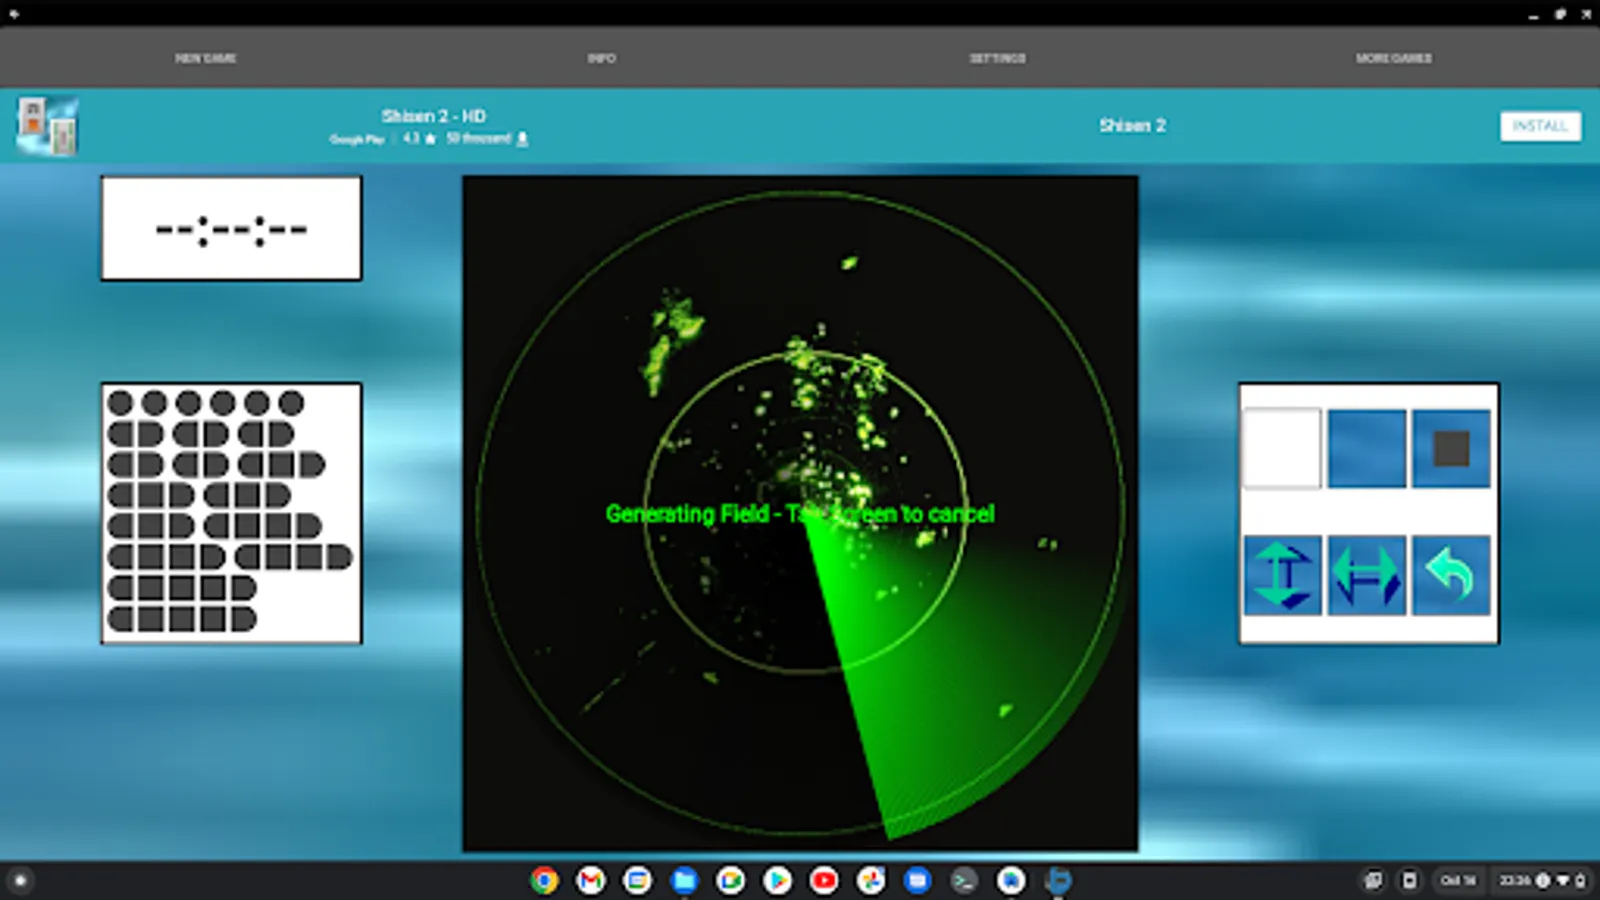
Task: Click the Shisen 2 app icon in the banner
Action: coord(47,126)
